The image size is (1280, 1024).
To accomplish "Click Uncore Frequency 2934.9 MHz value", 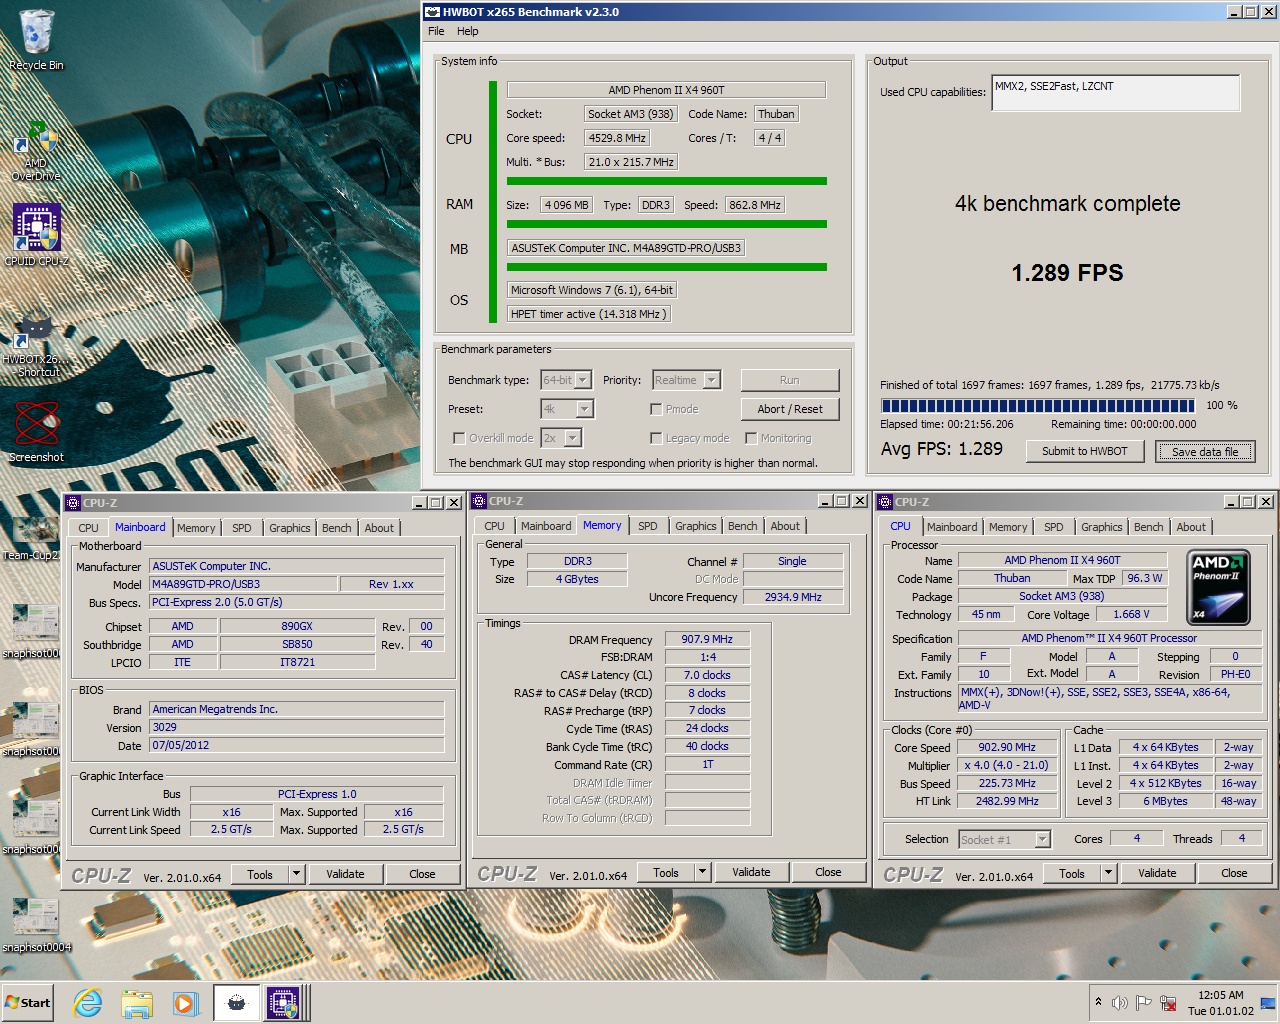I will tap(794, 596).
